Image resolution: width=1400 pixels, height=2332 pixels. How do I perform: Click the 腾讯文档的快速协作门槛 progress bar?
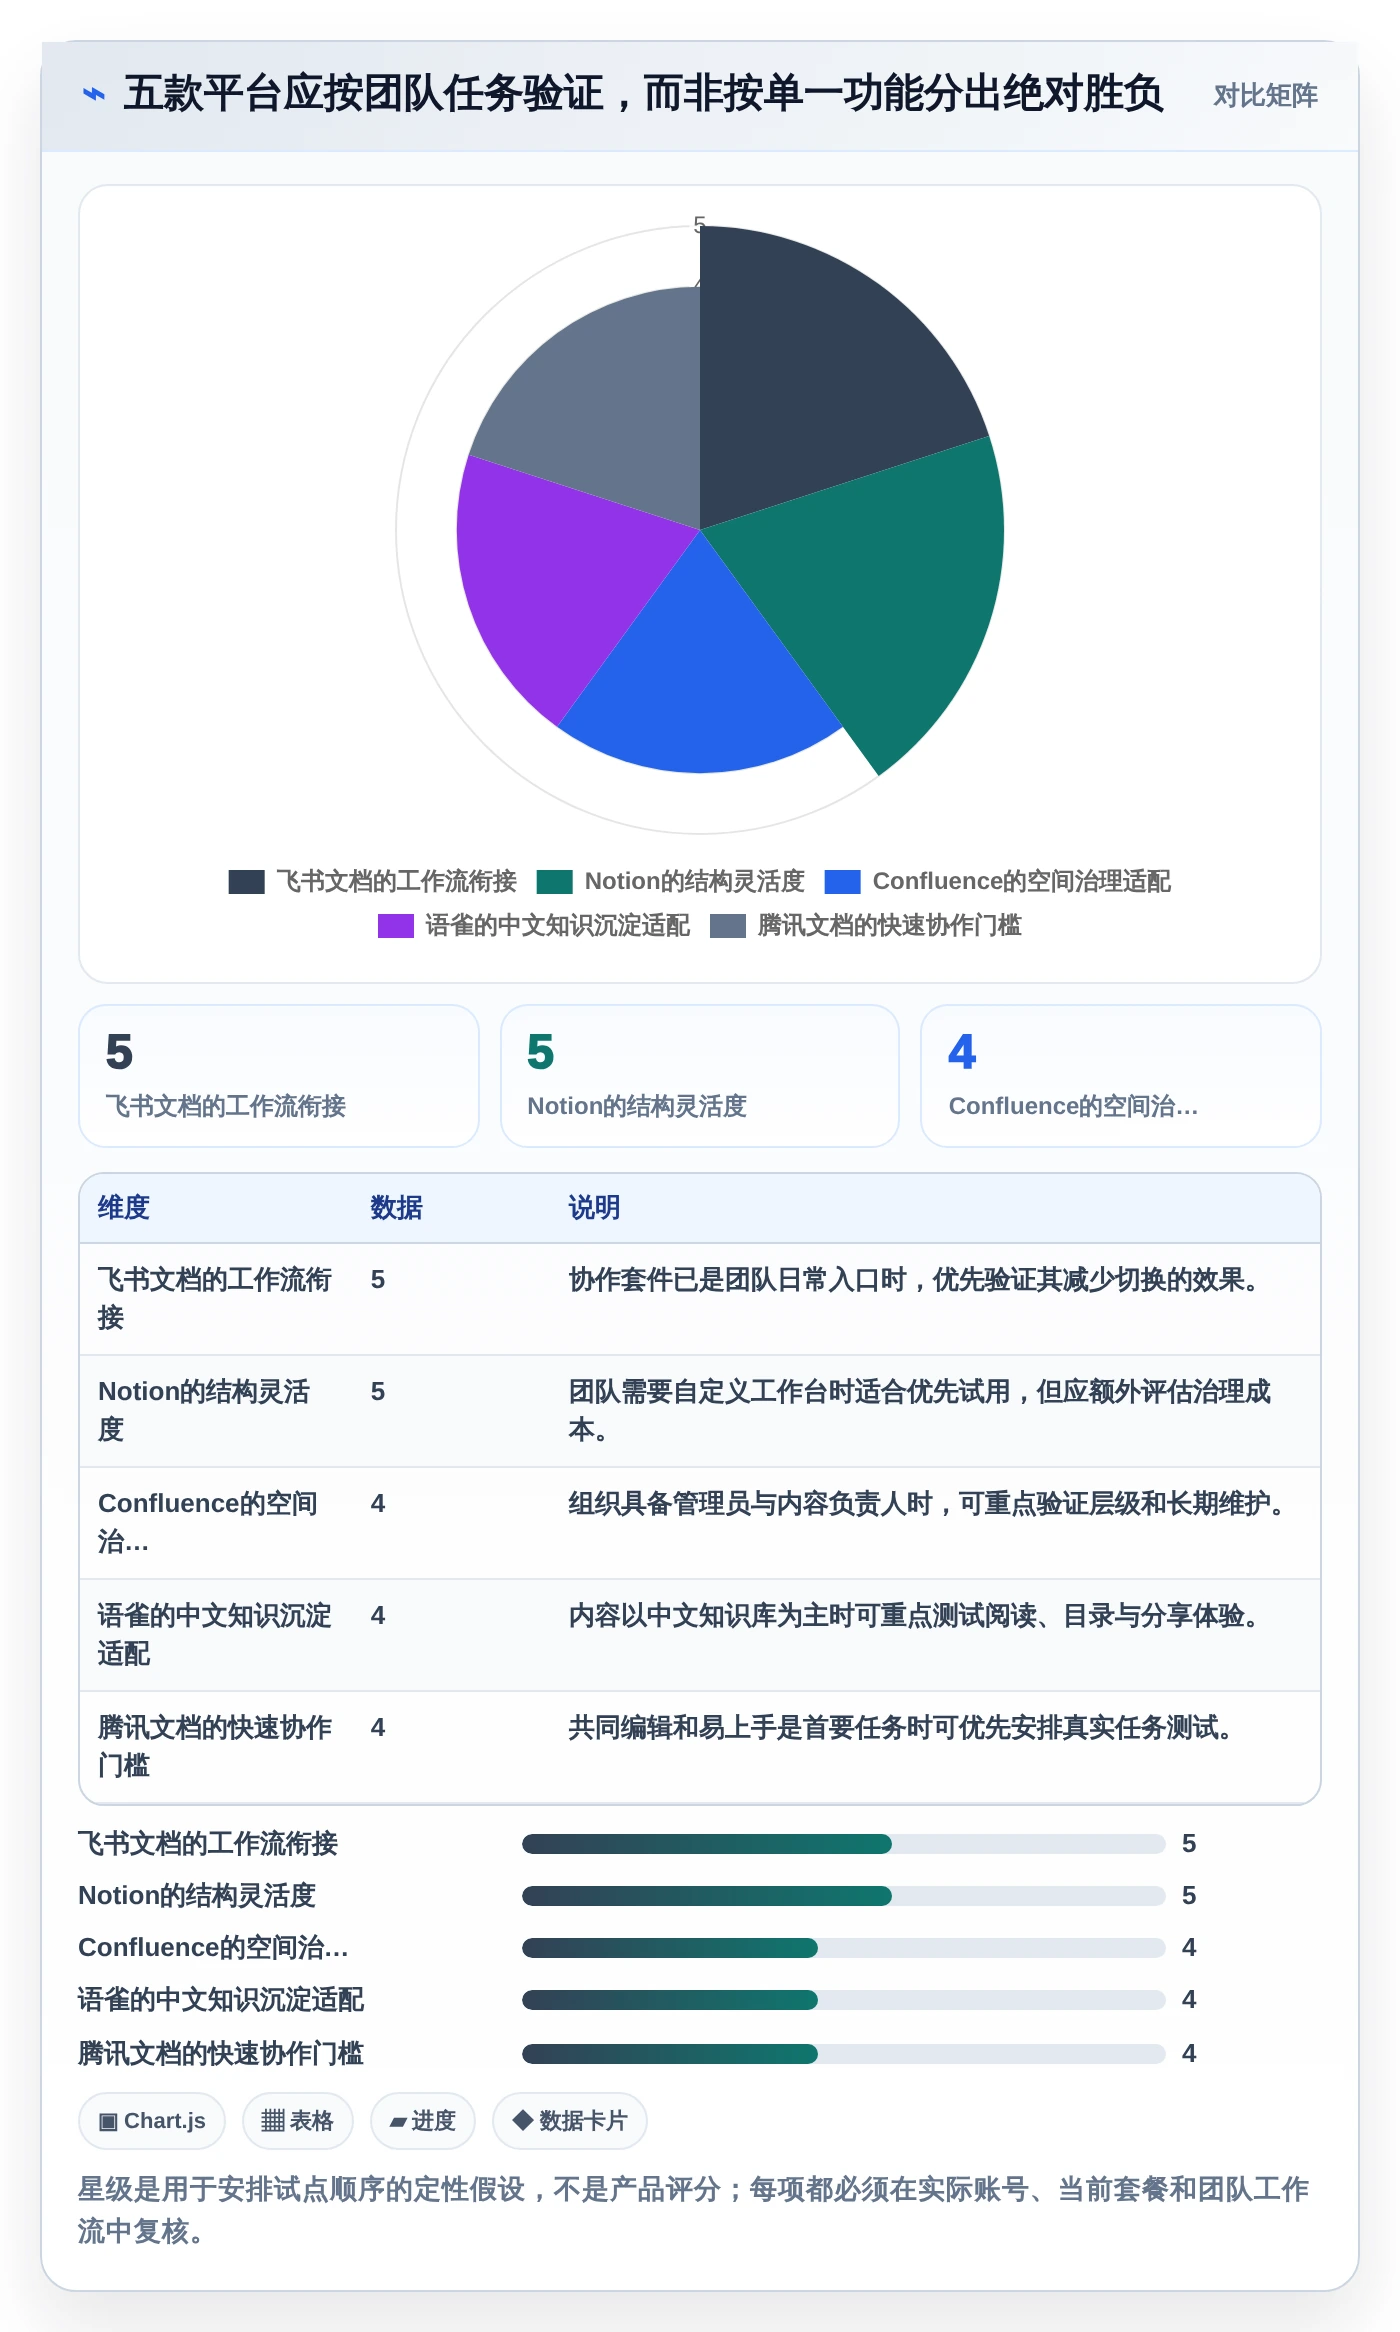click(x=844, y=2054)
